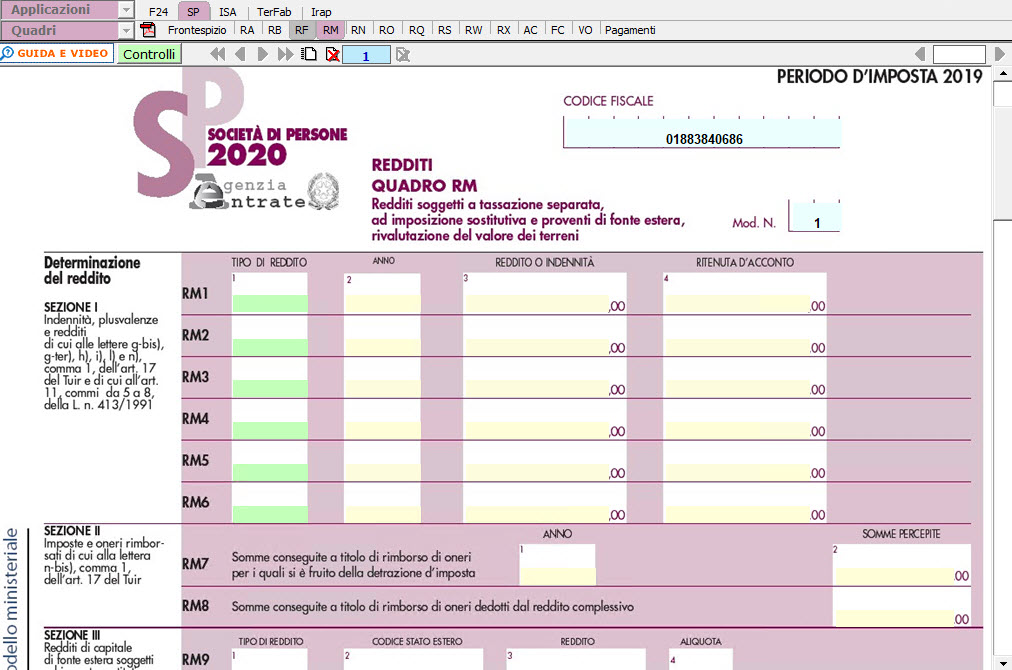Open quadro RA
Viewport: 1012px width, 670px height.
click(247, 30)
